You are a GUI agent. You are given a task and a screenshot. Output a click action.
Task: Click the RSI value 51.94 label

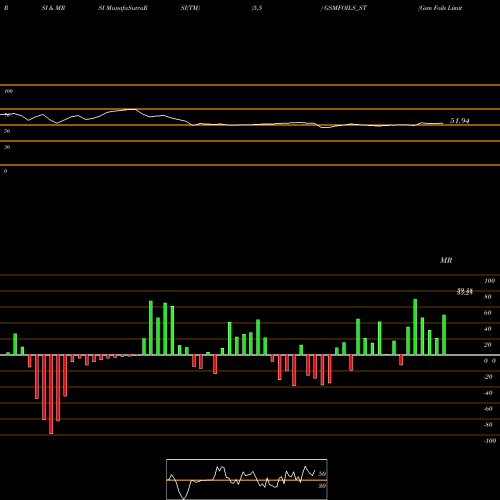pos(460,121)
